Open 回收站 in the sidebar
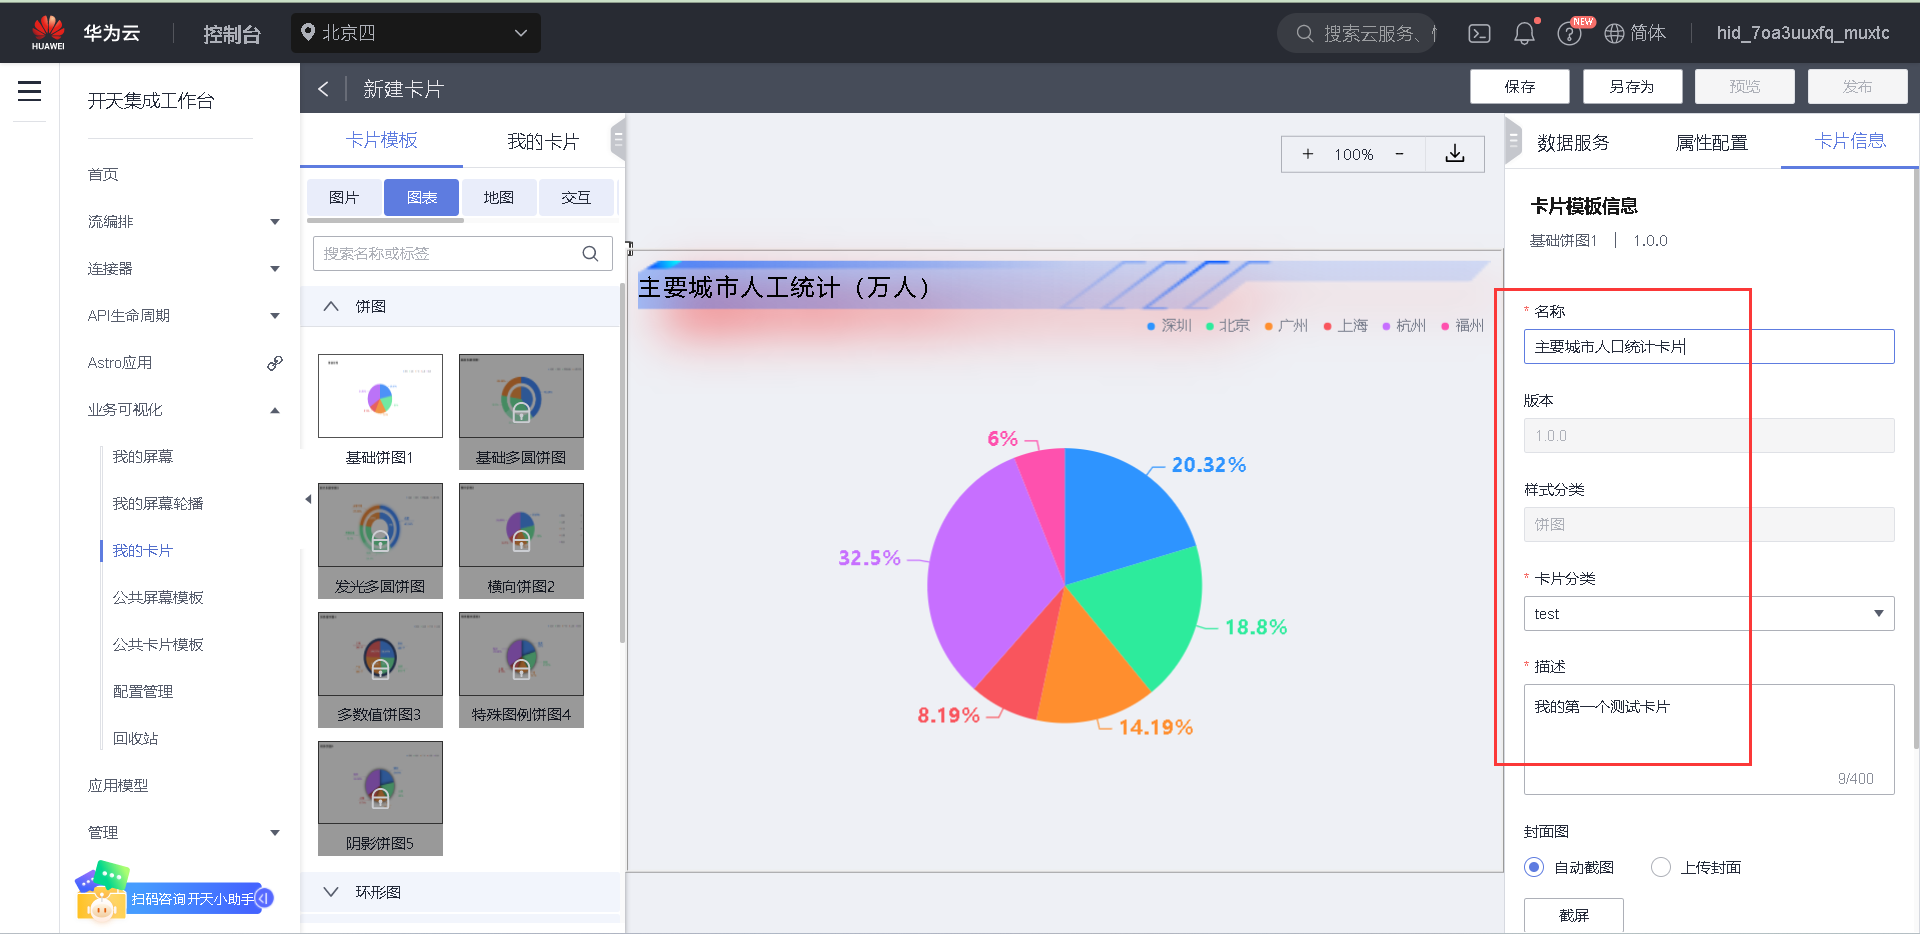 click(136, 739)
